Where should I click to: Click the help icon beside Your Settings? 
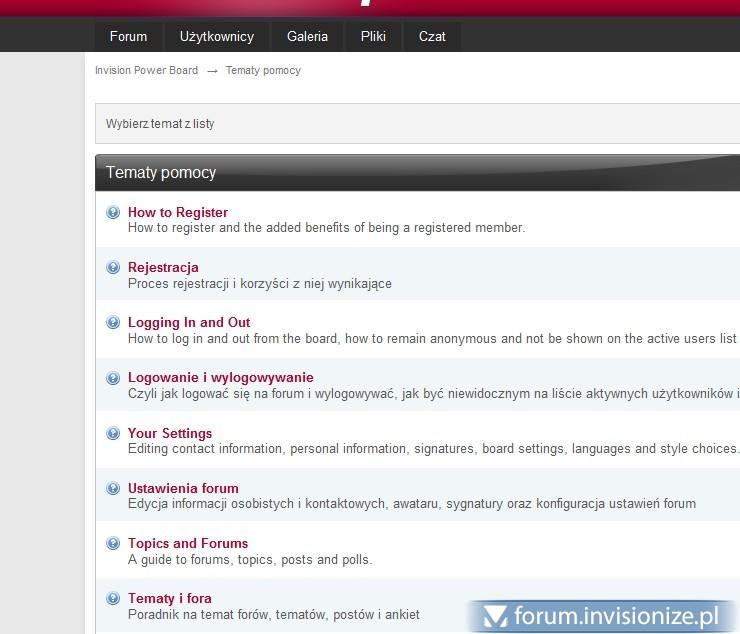coord(113,433)
